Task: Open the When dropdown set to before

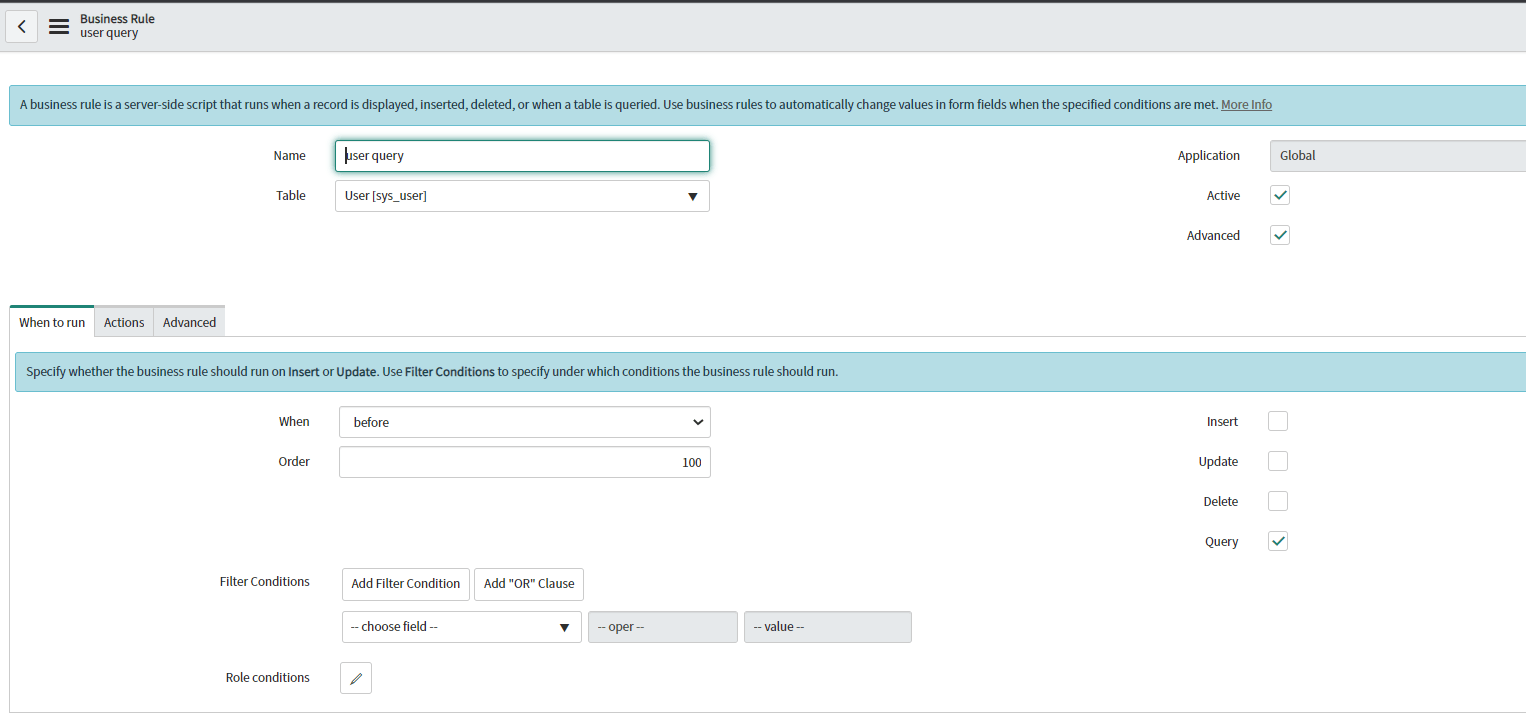Action: (x=525, y=422)
